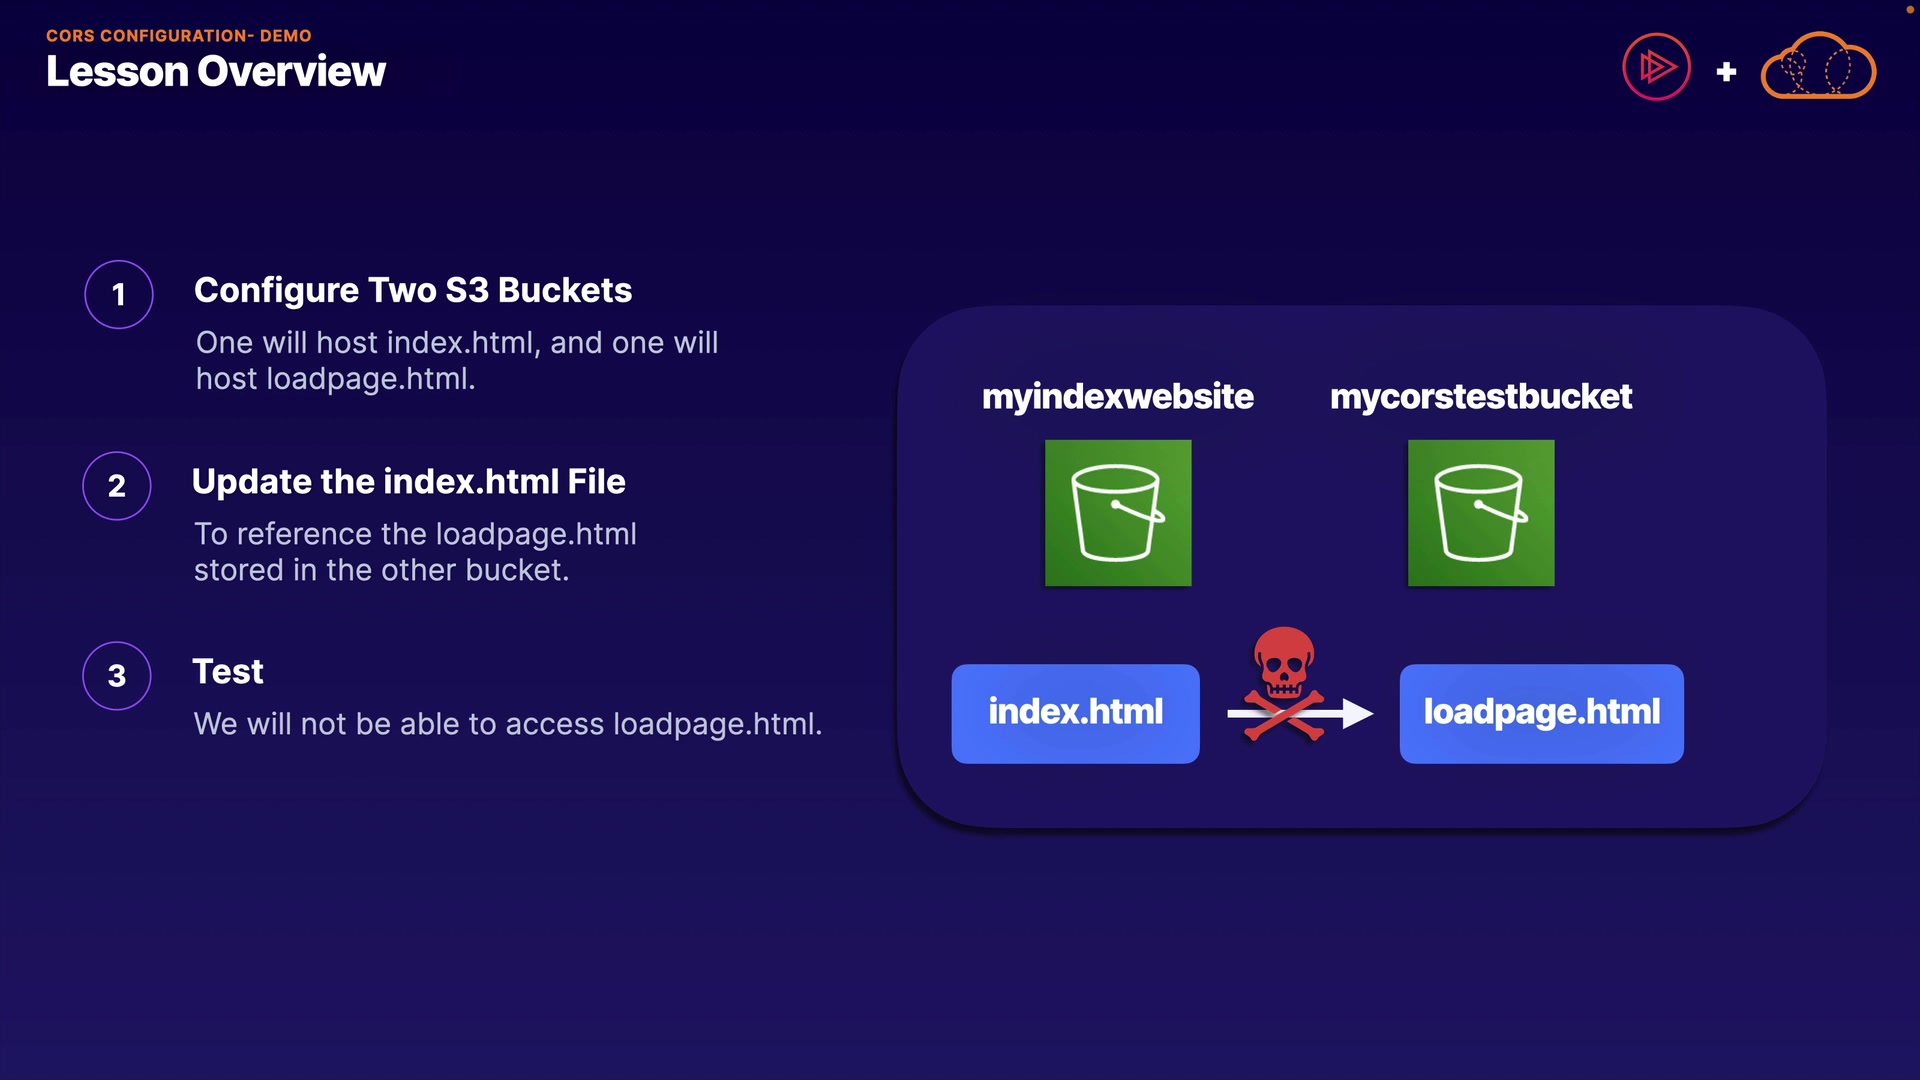Click the white arrow pointing to loadpage.html
1920x1080 pixels.
coord(1352,714)
